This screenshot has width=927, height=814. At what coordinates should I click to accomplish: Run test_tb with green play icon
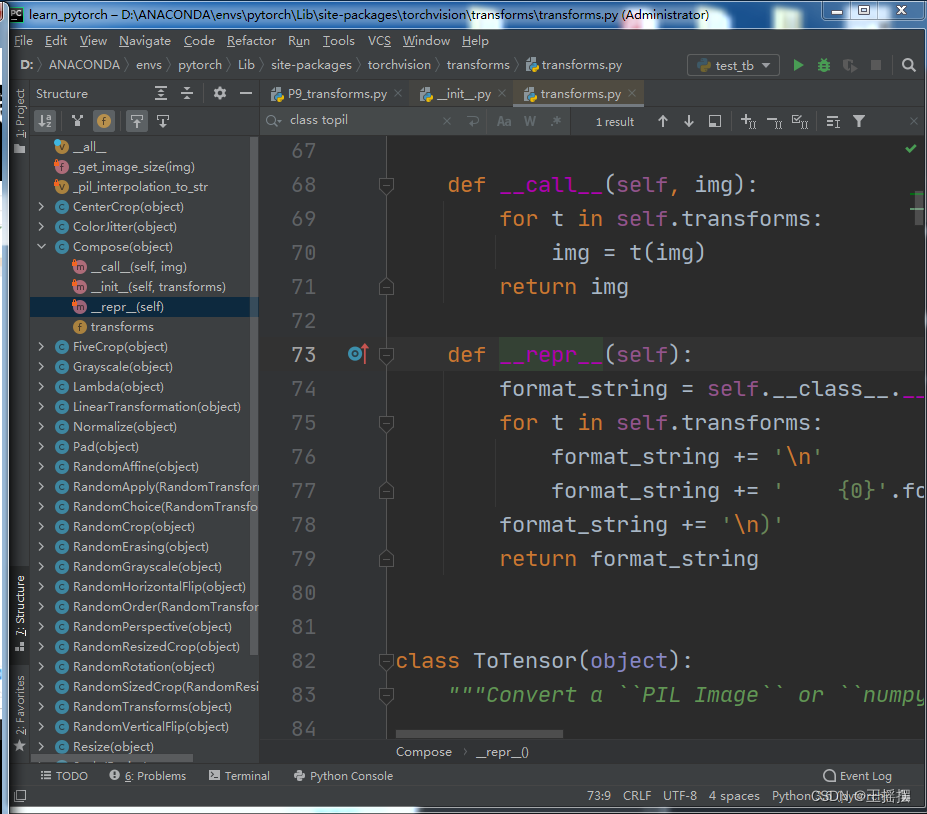tap(798, 65)
